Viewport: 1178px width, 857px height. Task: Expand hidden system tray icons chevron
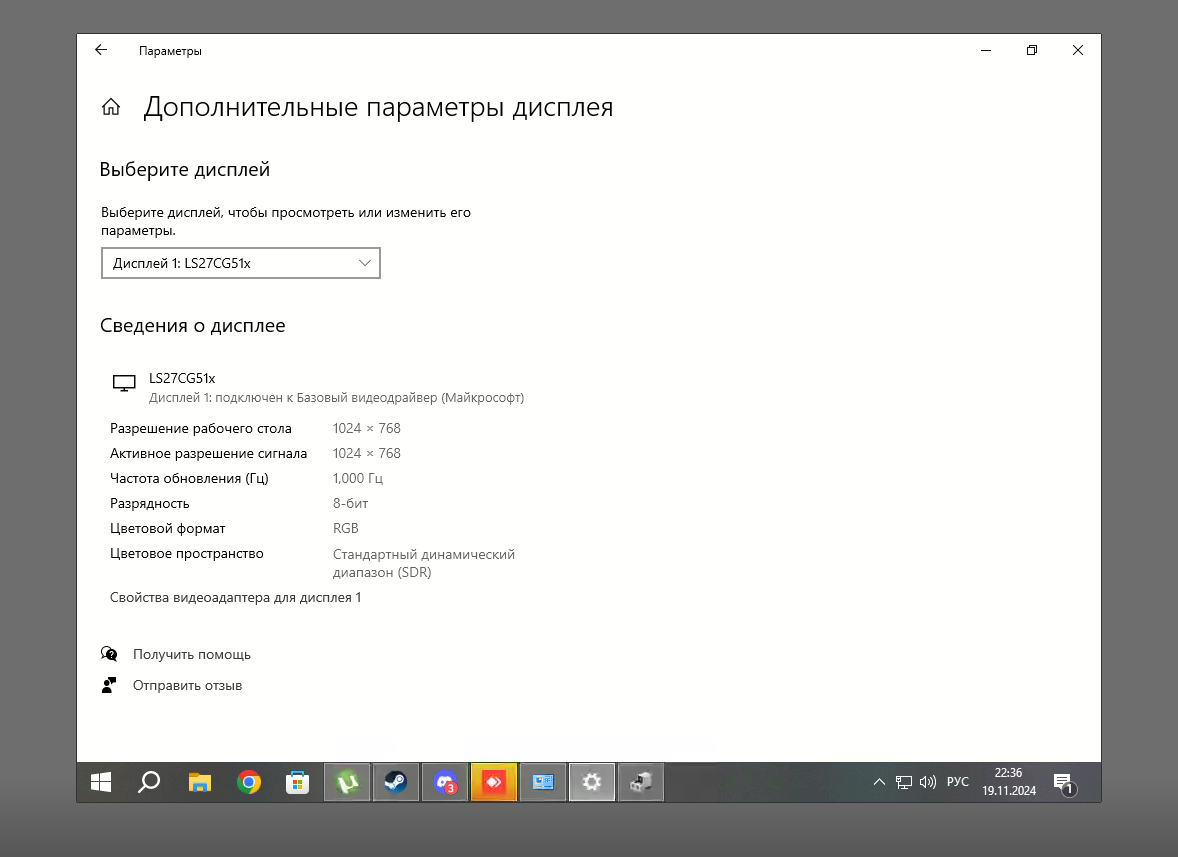[x=879, y=783]
